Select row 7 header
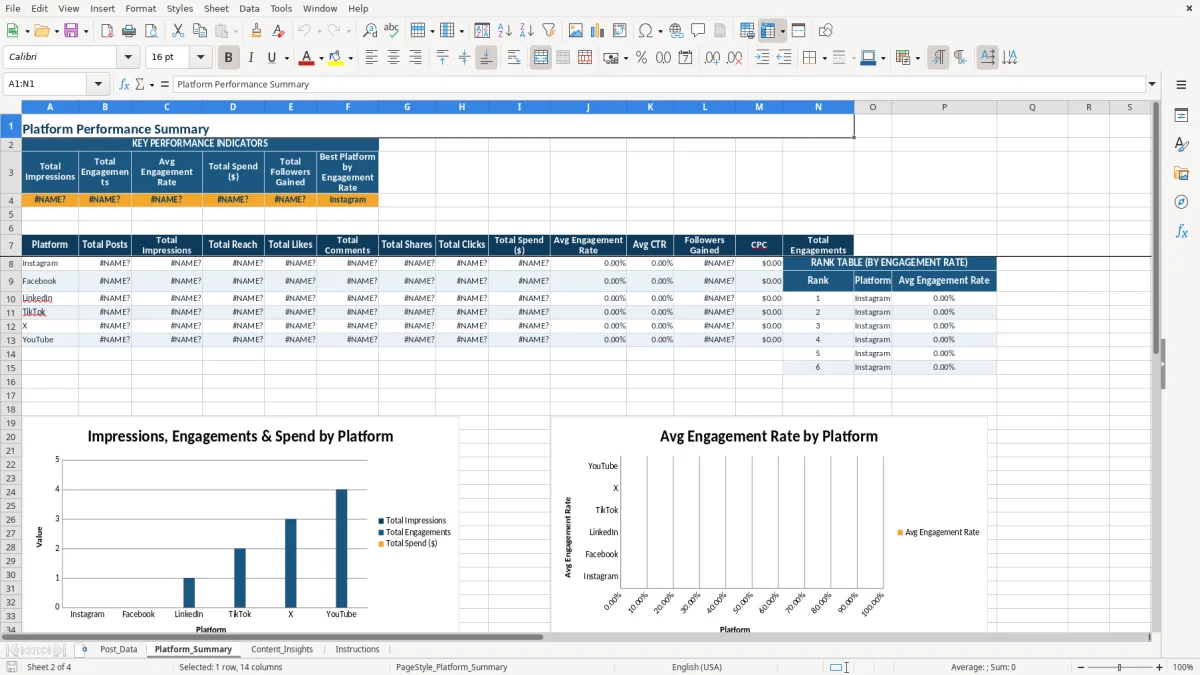Viewport: 1200px width, 675px height. tap(10, 245)
